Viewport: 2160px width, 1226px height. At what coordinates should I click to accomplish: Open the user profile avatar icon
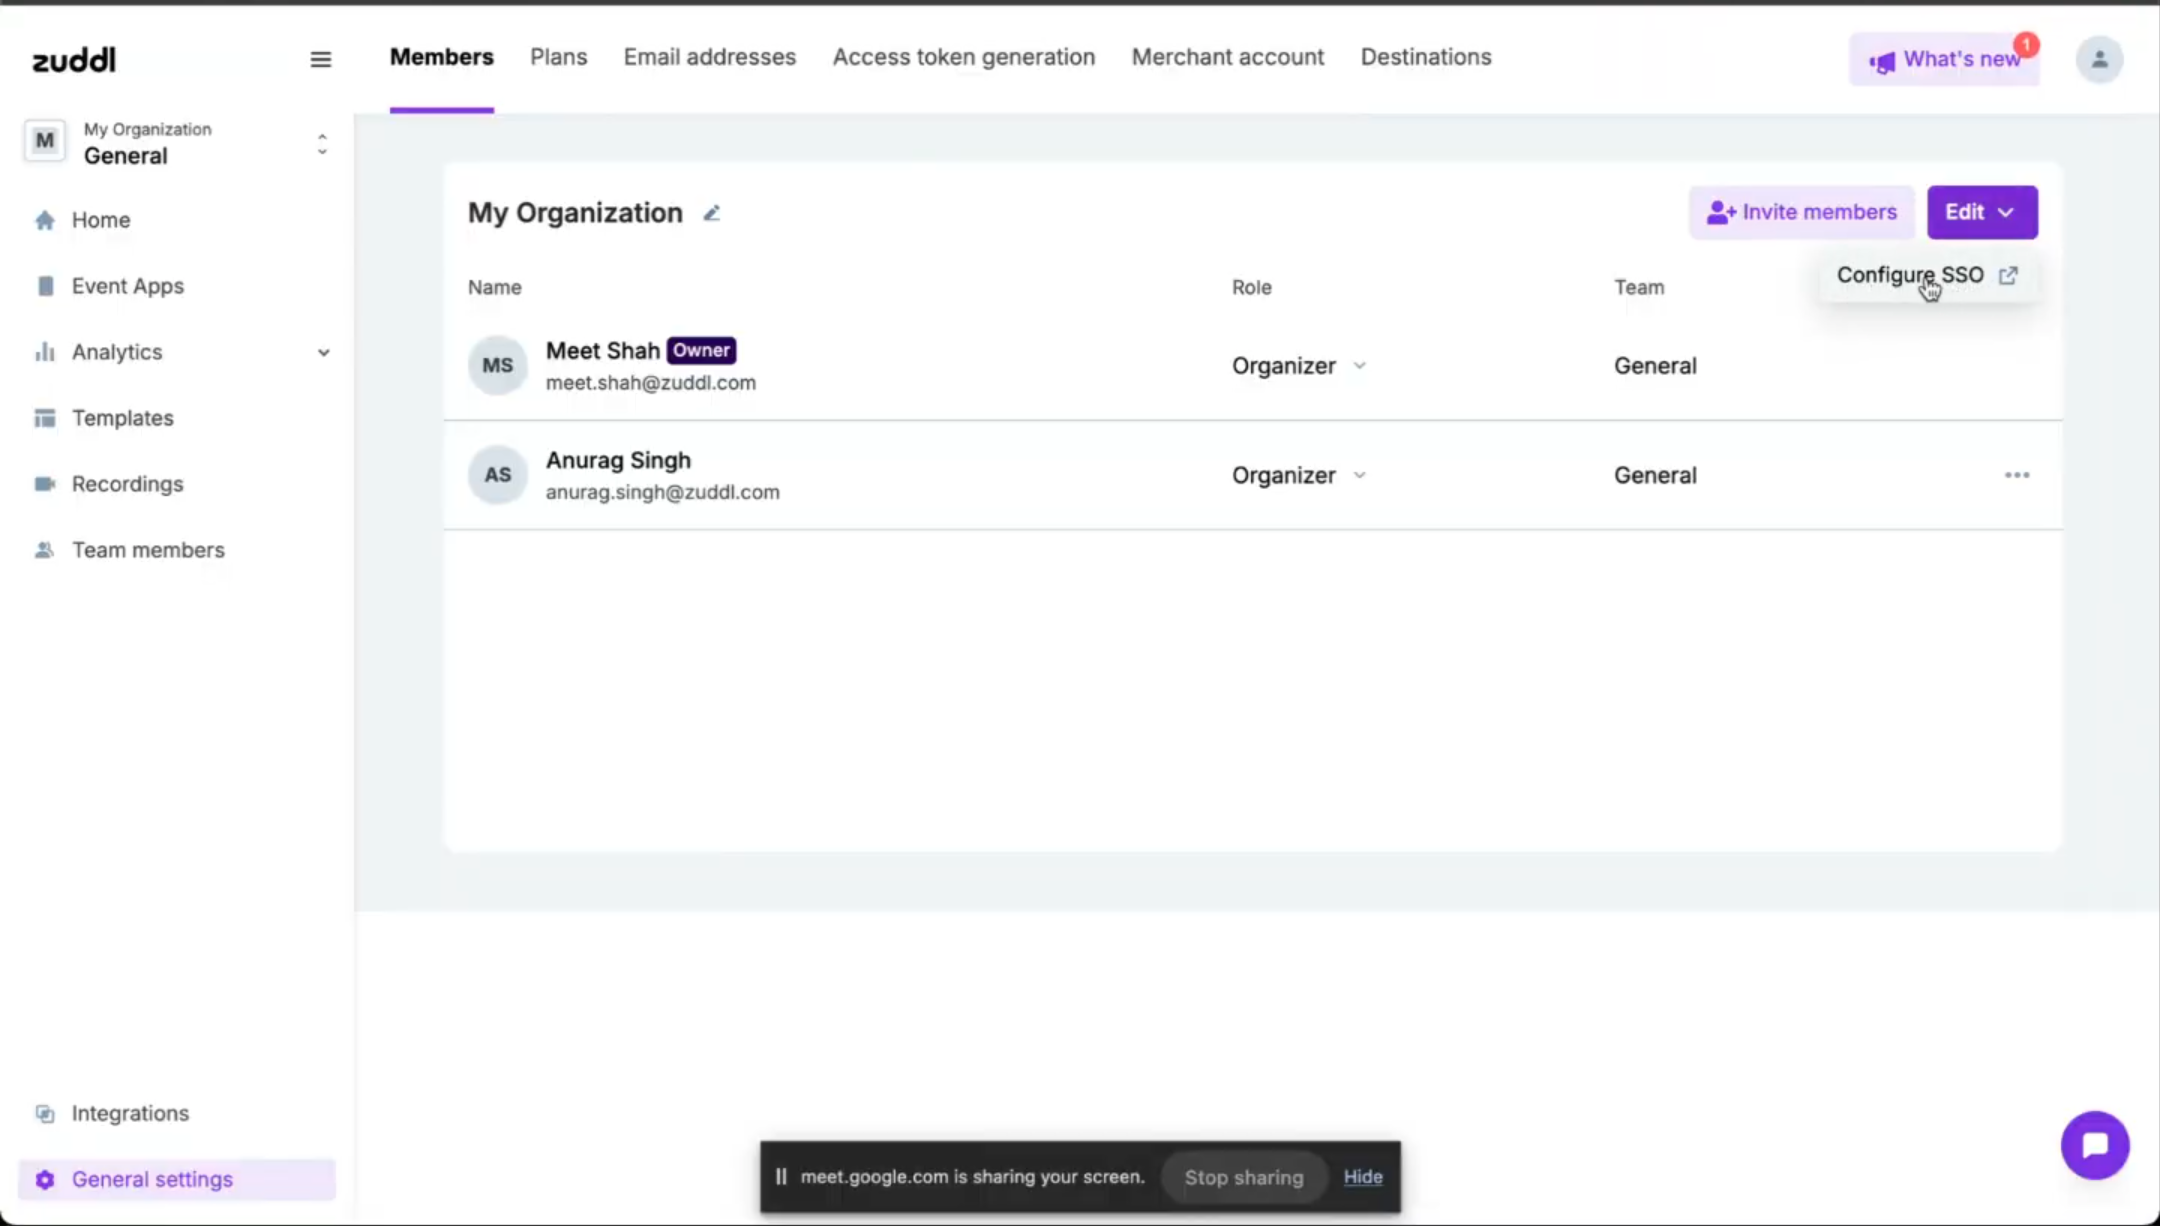point(2099,60)
